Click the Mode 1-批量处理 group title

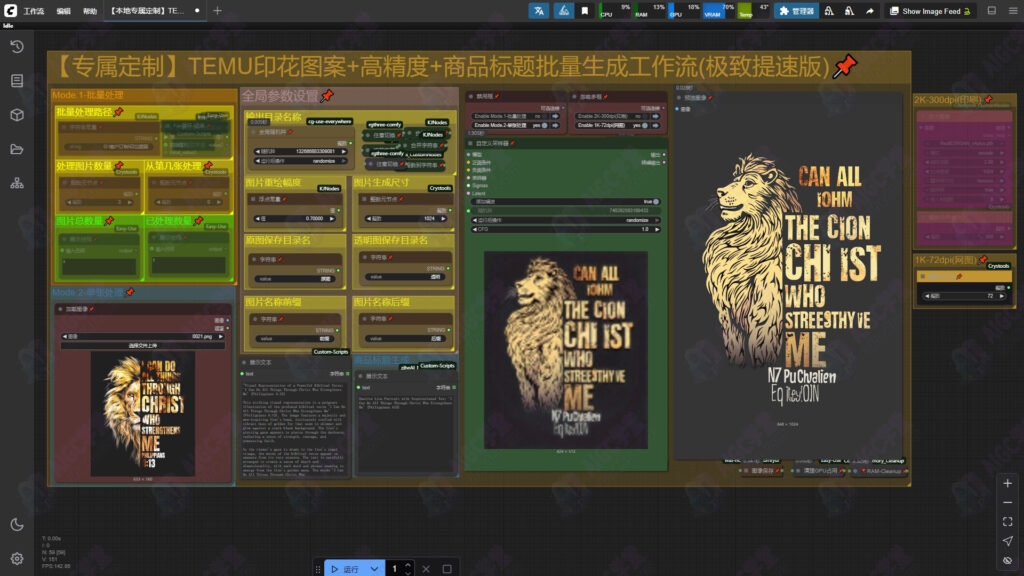point(88,95)
